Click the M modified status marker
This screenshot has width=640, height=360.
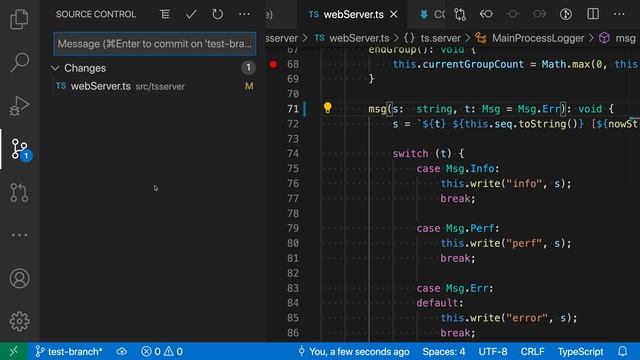coord(249,86)
